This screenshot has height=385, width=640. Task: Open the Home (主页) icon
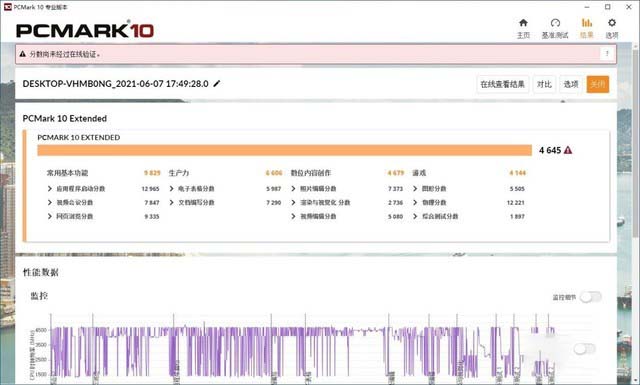(523, 28)
